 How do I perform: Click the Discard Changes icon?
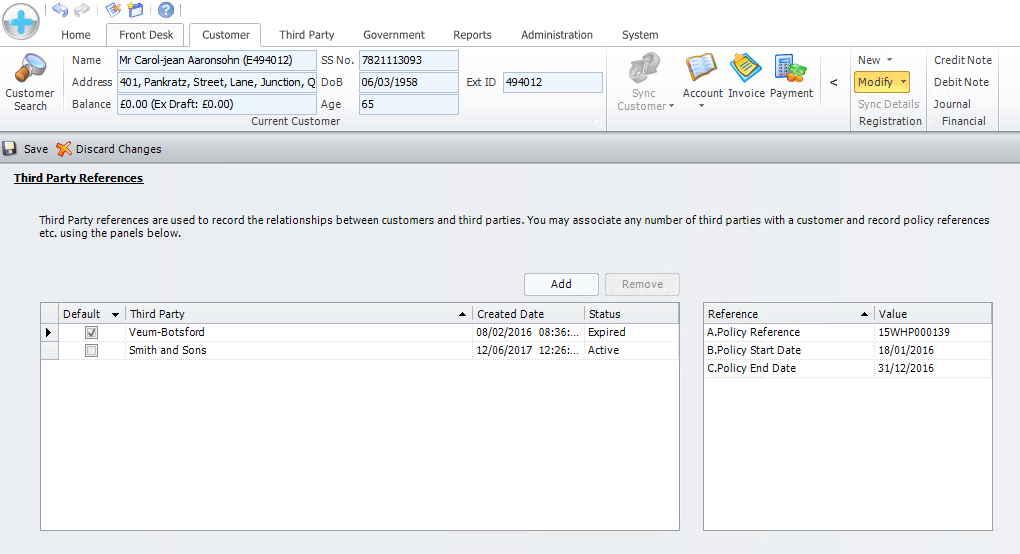64,149
